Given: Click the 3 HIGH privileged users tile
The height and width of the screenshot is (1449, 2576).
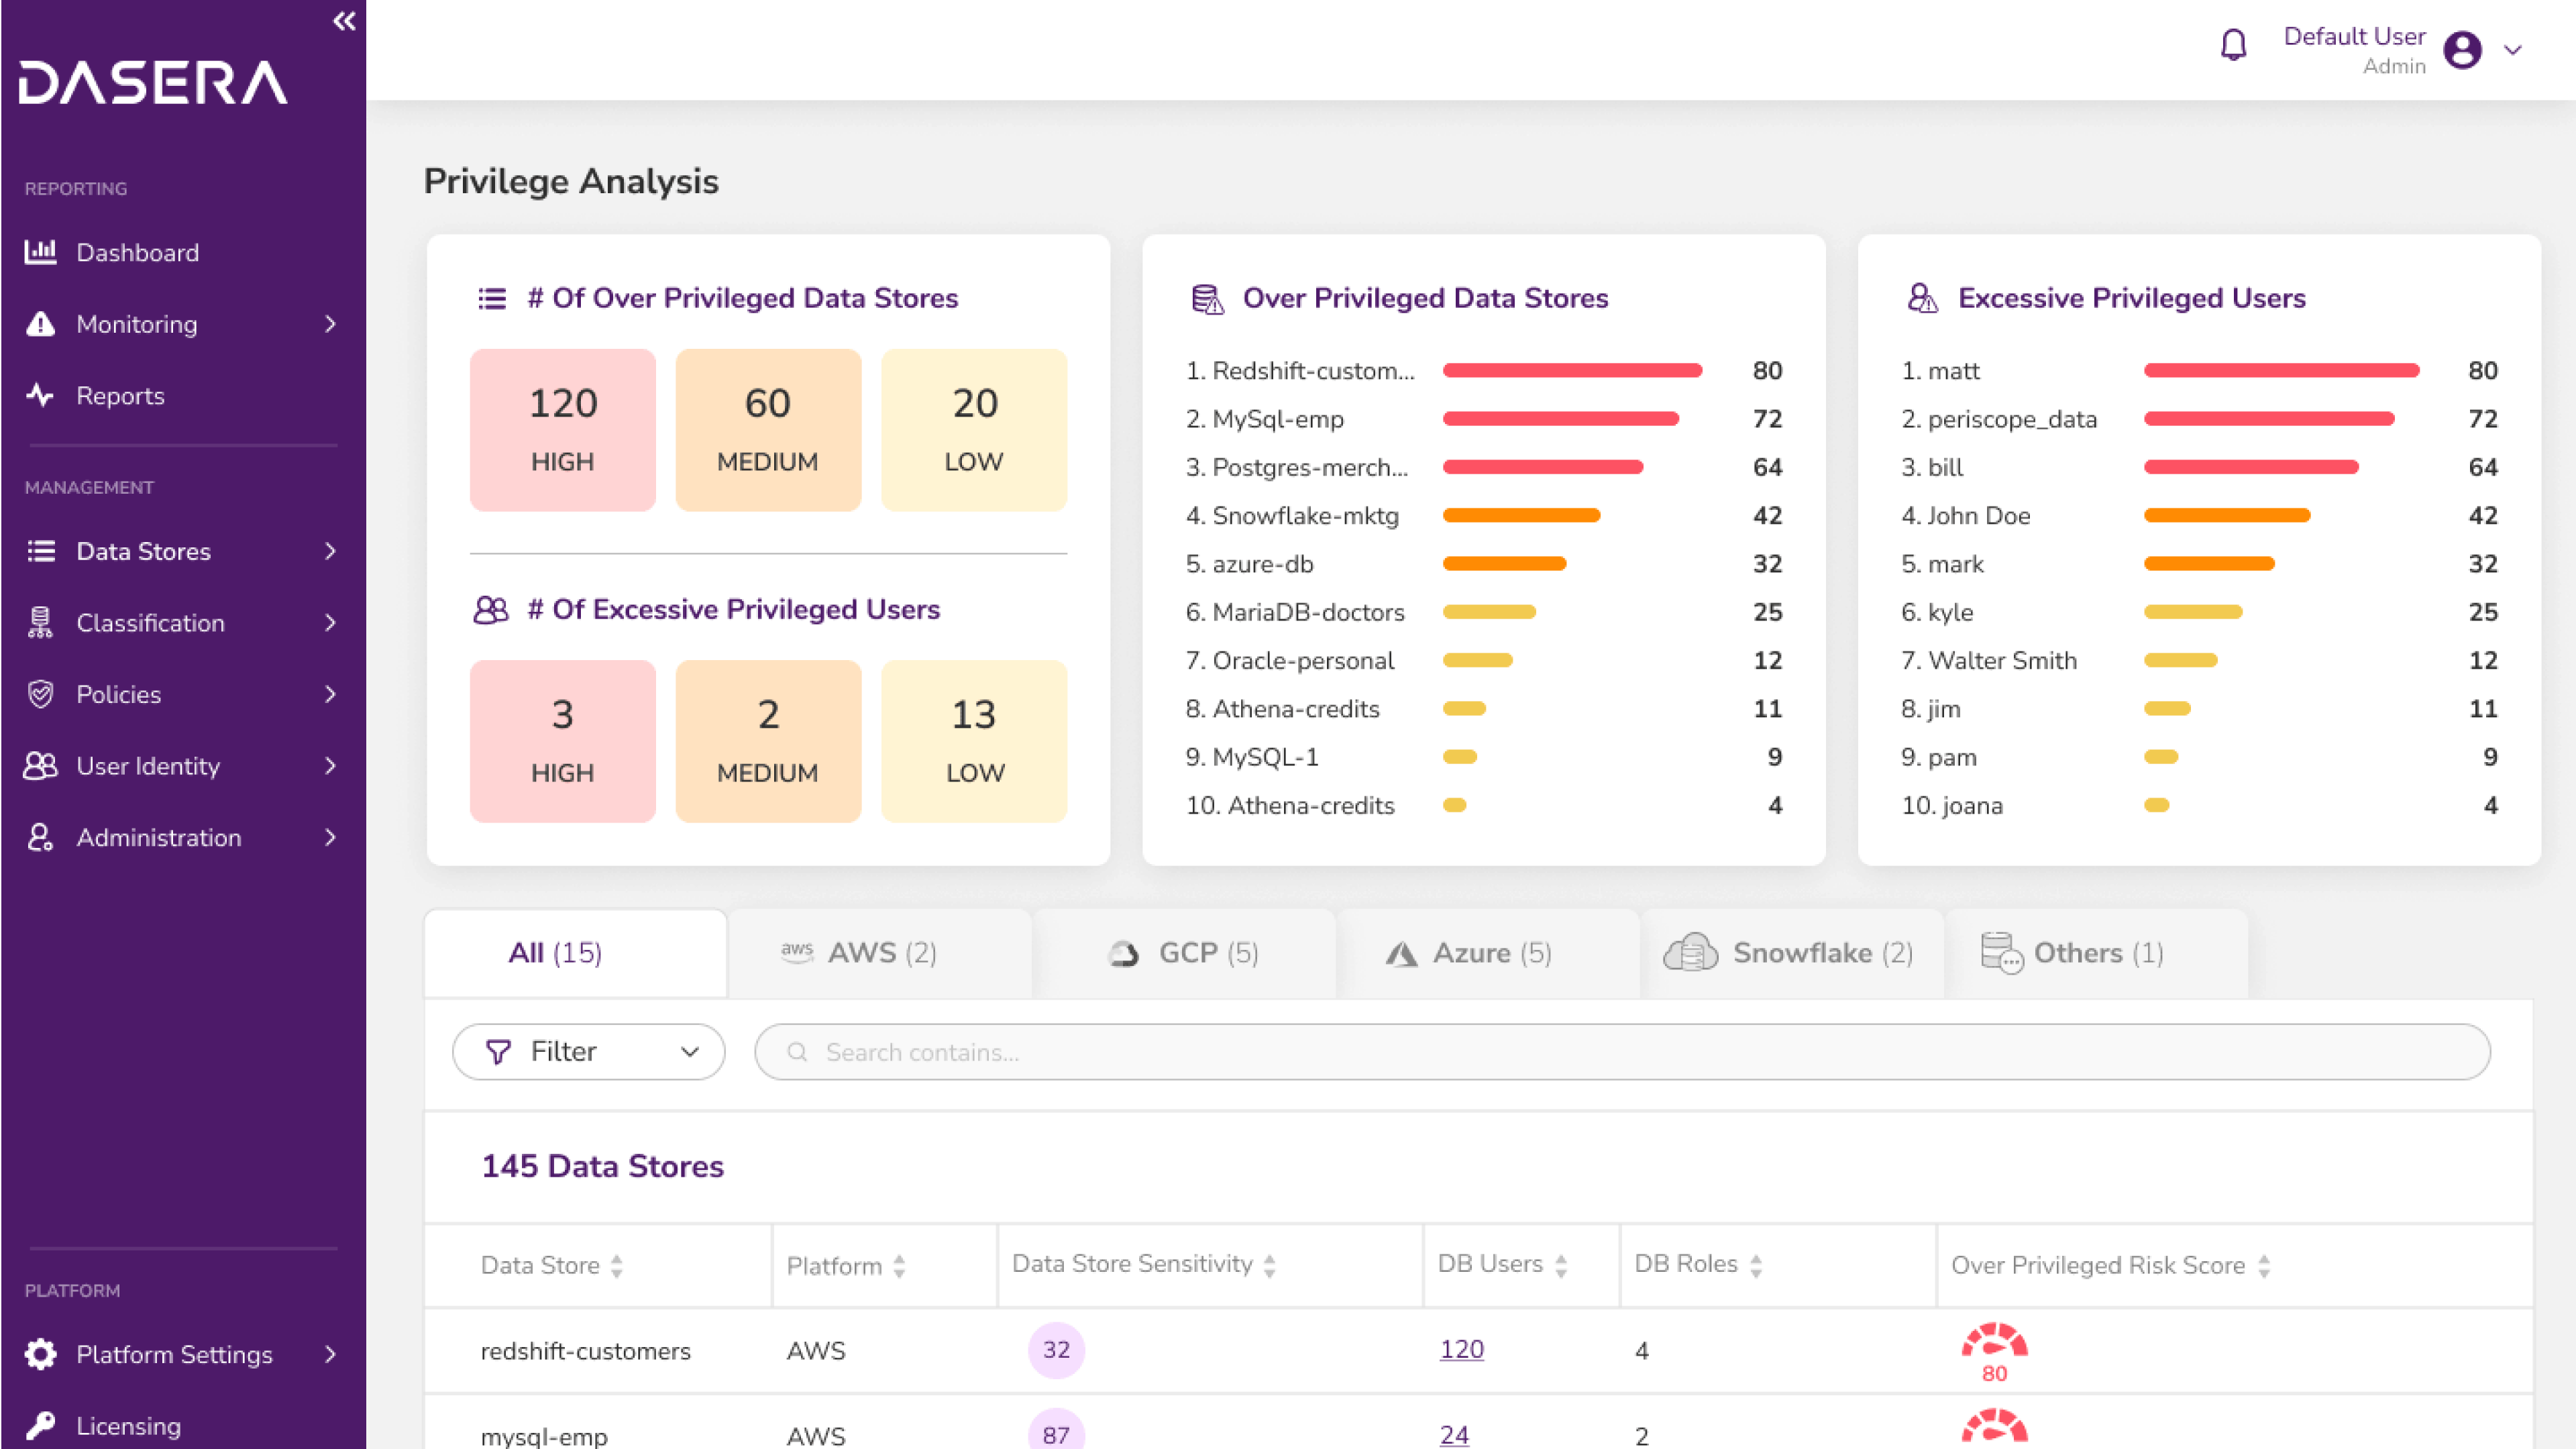Looking at the screenshot, I should (563, 741).
